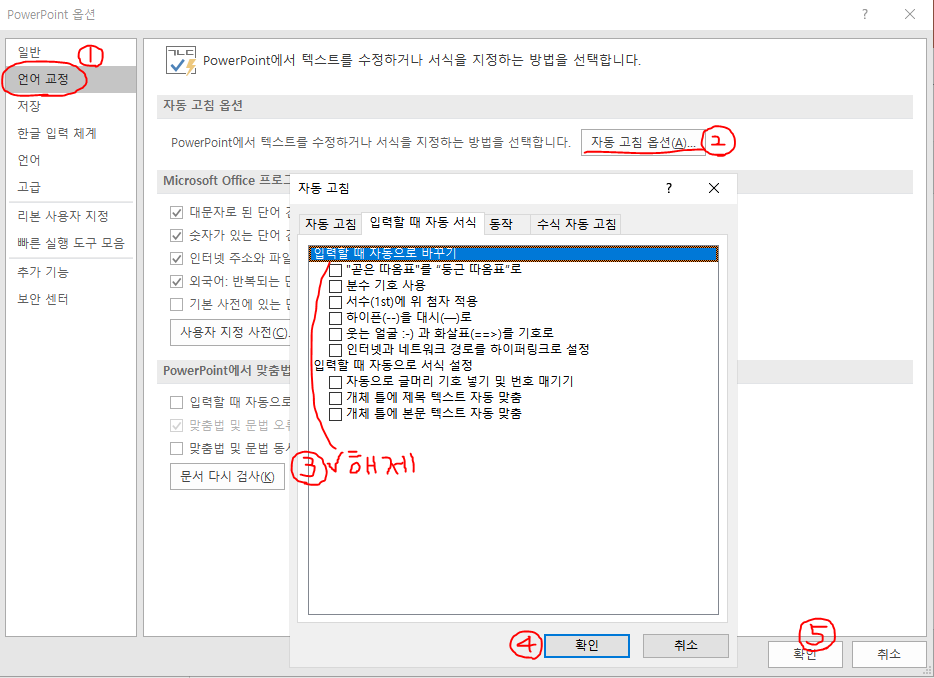Click the AutoCorrect dialog help question mark

[669, 188]
